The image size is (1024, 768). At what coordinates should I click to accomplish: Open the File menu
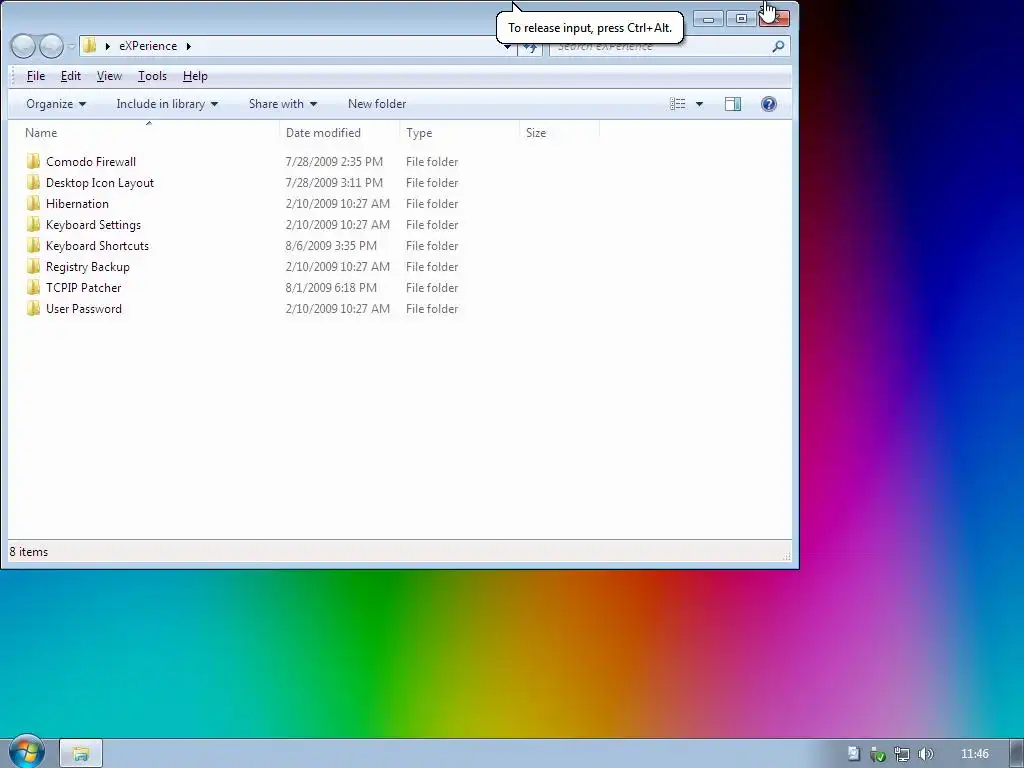pos(36,76)
